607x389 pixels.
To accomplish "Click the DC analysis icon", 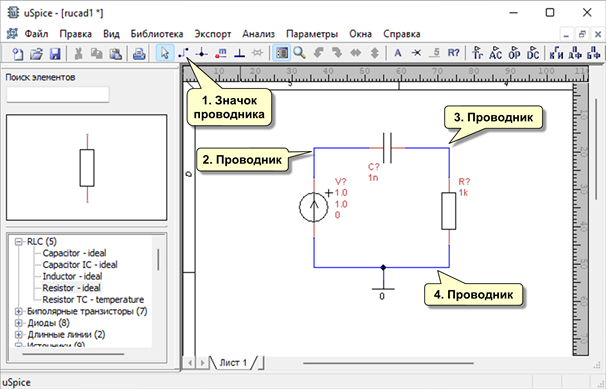I will [533, 53].
